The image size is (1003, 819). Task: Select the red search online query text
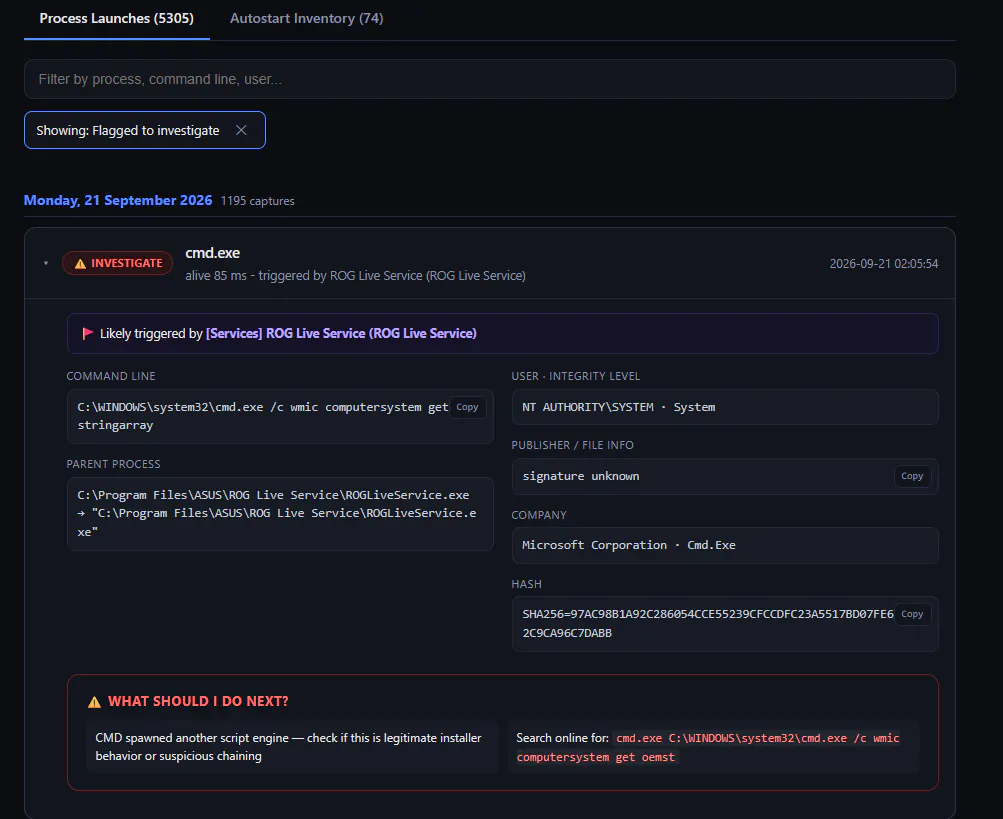pyautogui.click(x=707, y=747)
